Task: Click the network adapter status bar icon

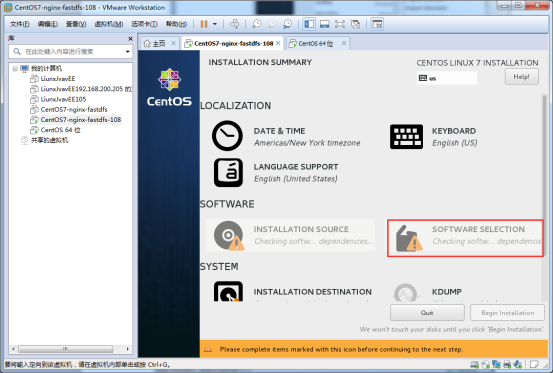Action: tap(496, 365)
